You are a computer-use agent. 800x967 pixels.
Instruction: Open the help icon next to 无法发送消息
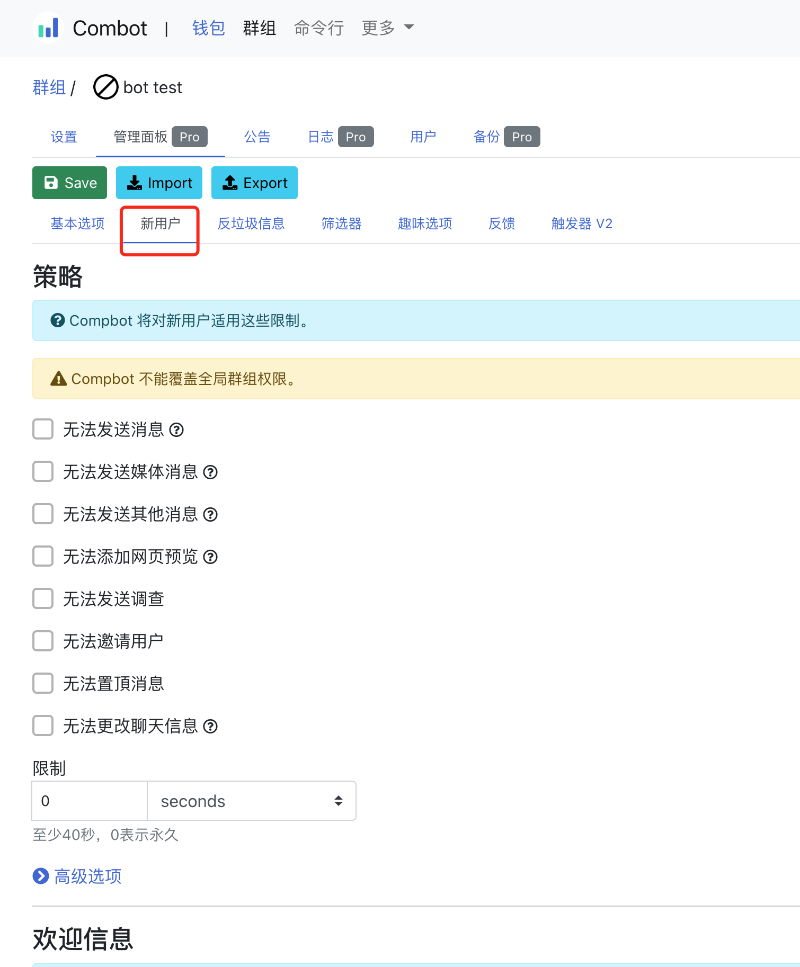point(176,430)
